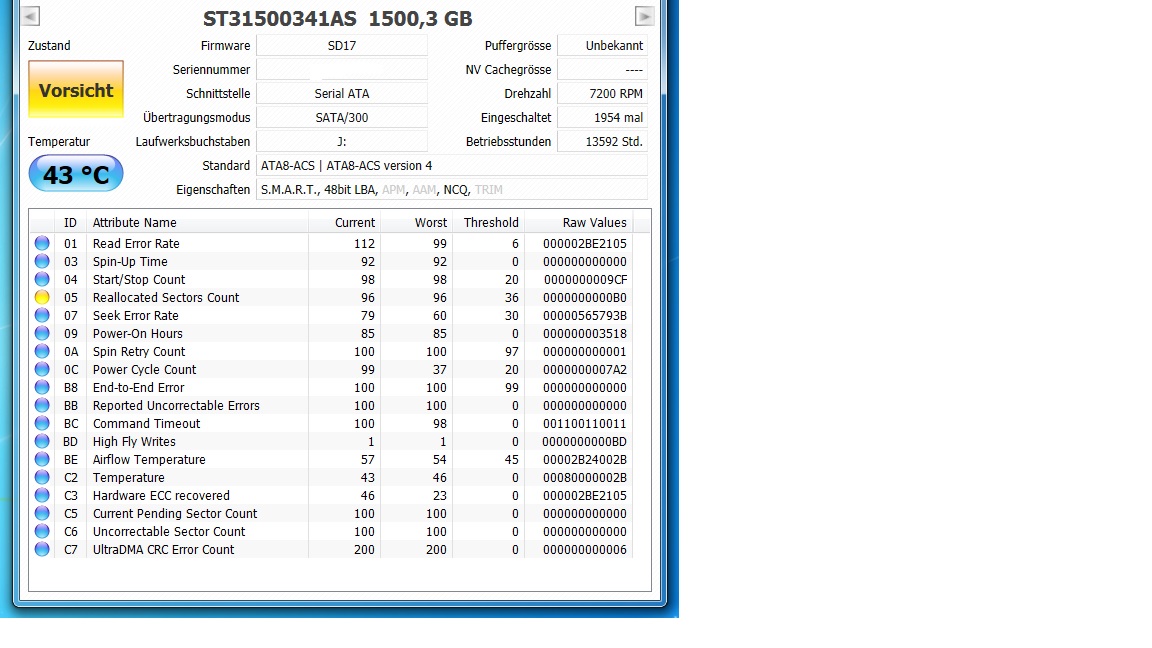
Task: Click the Worst column header
Action: click(x=416, y=222)
